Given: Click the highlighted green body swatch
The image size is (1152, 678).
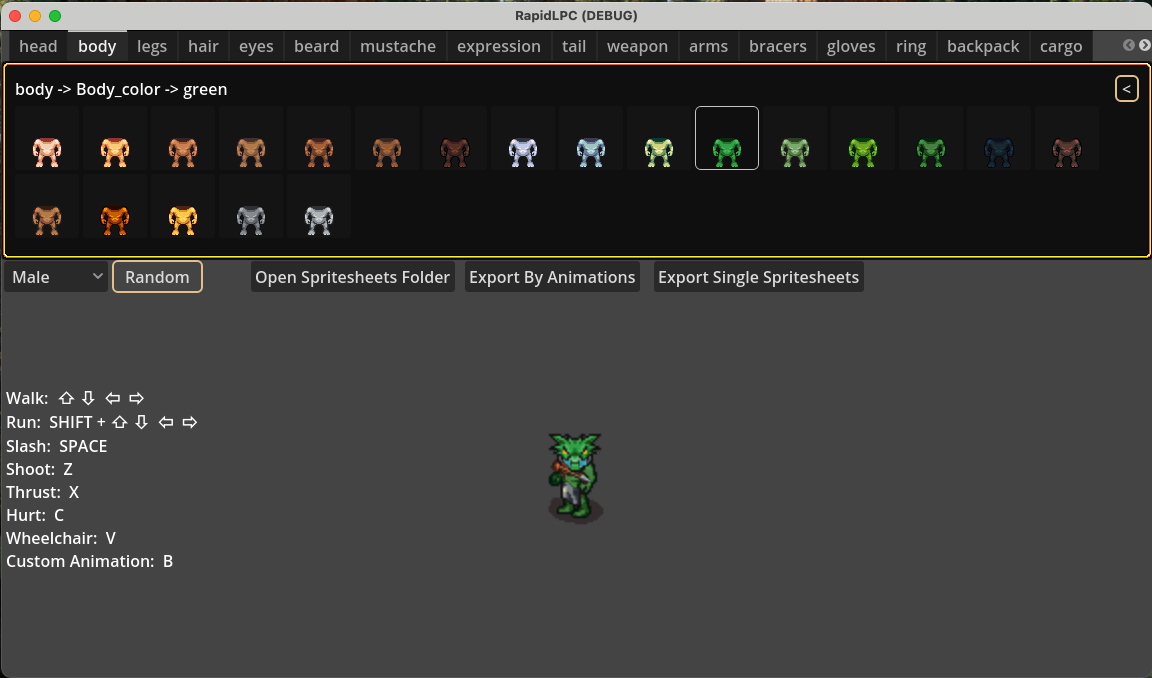Looking at the screenshot, I should point(727,138).
